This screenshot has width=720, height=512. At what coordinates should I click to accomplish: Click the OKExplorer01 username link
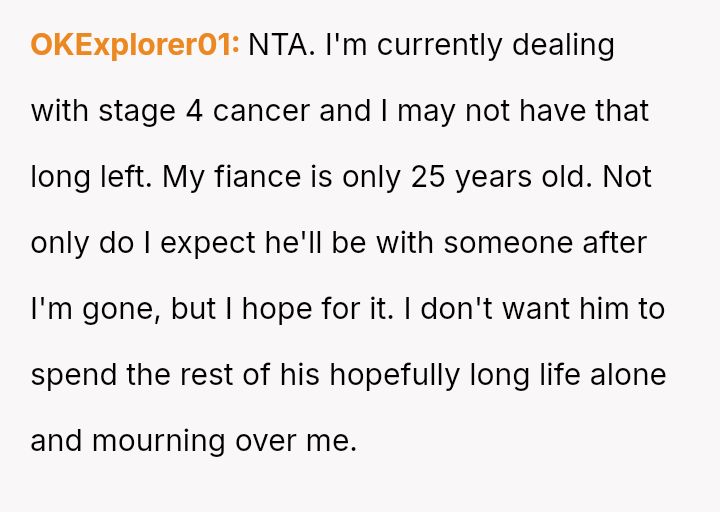[x=134, y=45]
